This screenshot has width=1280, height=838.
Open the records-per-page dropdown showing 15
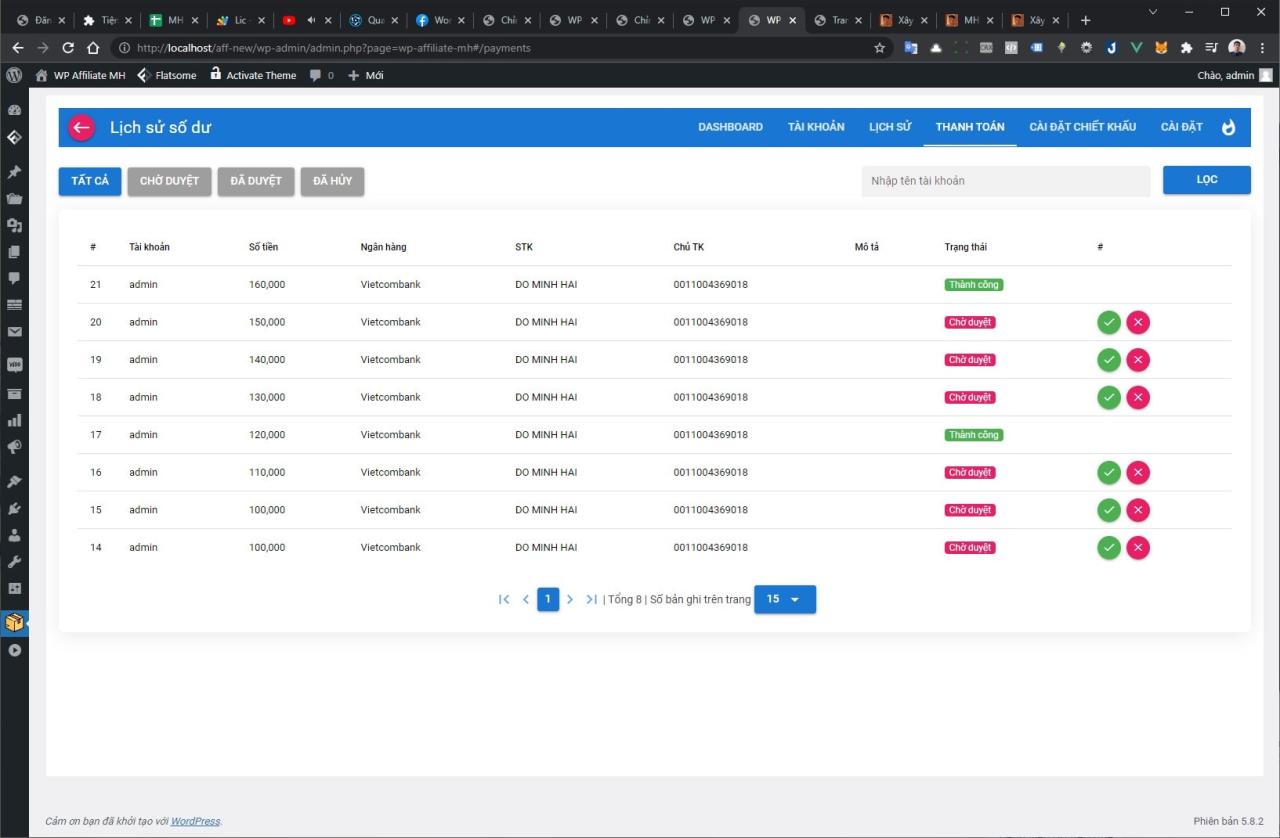785,599
